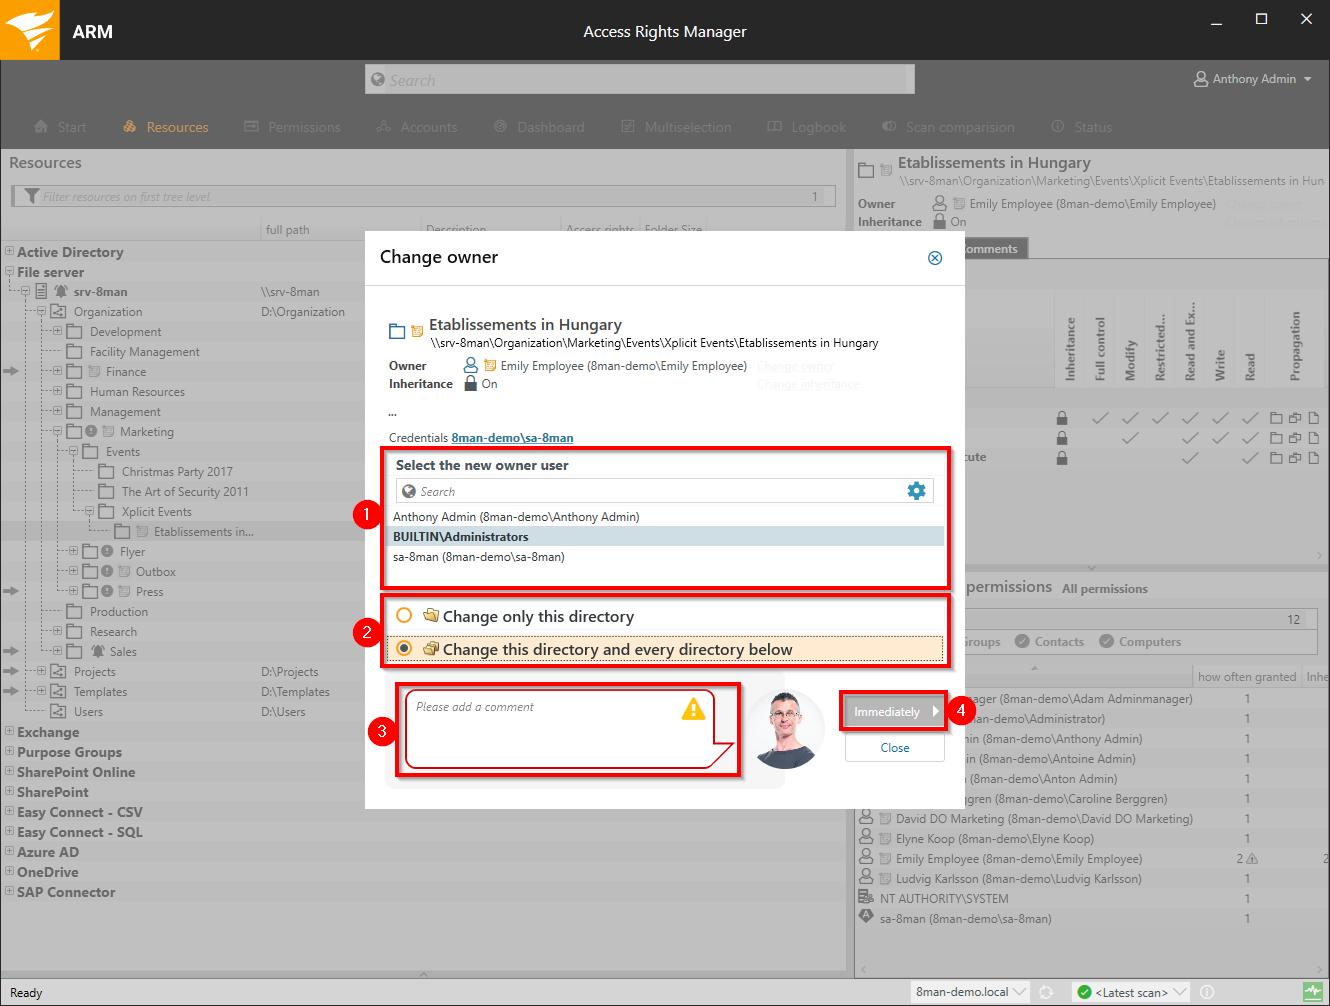This screenshot has height=1006, width=1330.
Task: Click the credentials link 8man-demo\sa-8man
Action: (x=512, y=437)
